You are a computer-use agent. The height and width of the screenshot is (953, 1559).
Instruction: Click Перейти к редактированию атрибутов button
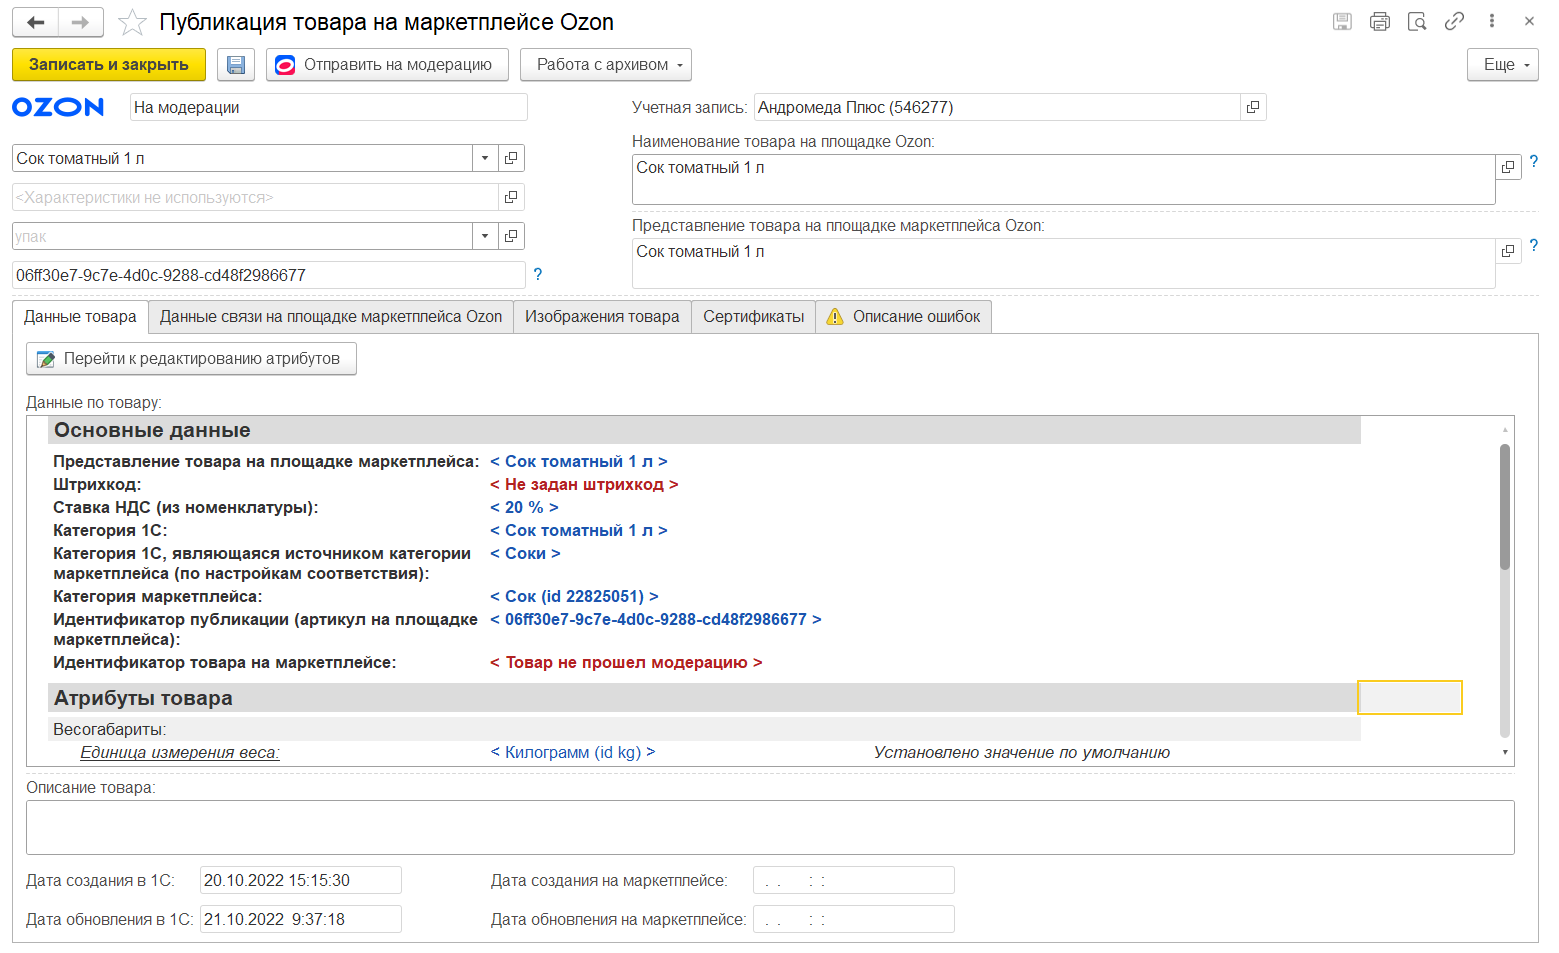coord(191,359)
